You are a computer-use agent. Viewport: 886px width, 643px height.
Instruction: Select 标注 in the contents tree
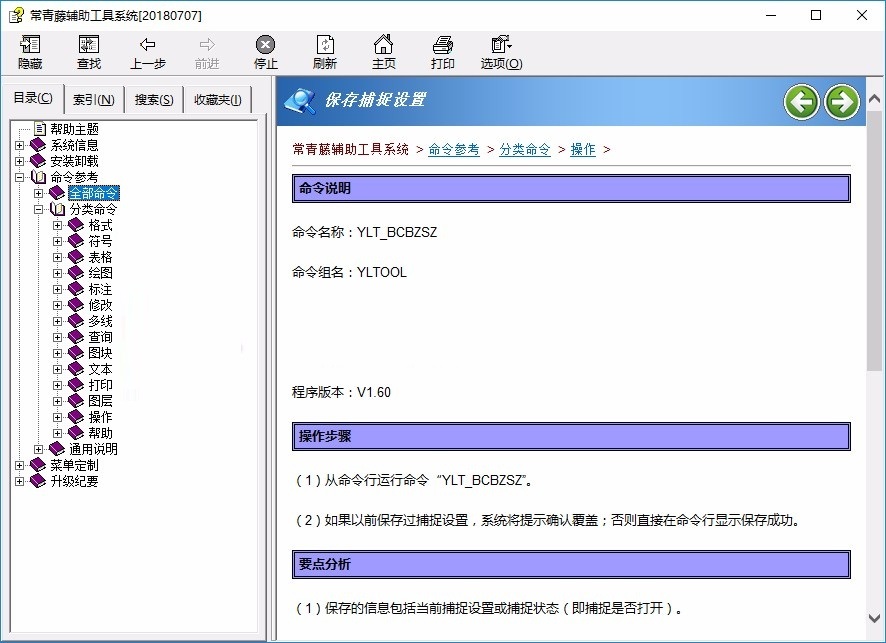101,289
